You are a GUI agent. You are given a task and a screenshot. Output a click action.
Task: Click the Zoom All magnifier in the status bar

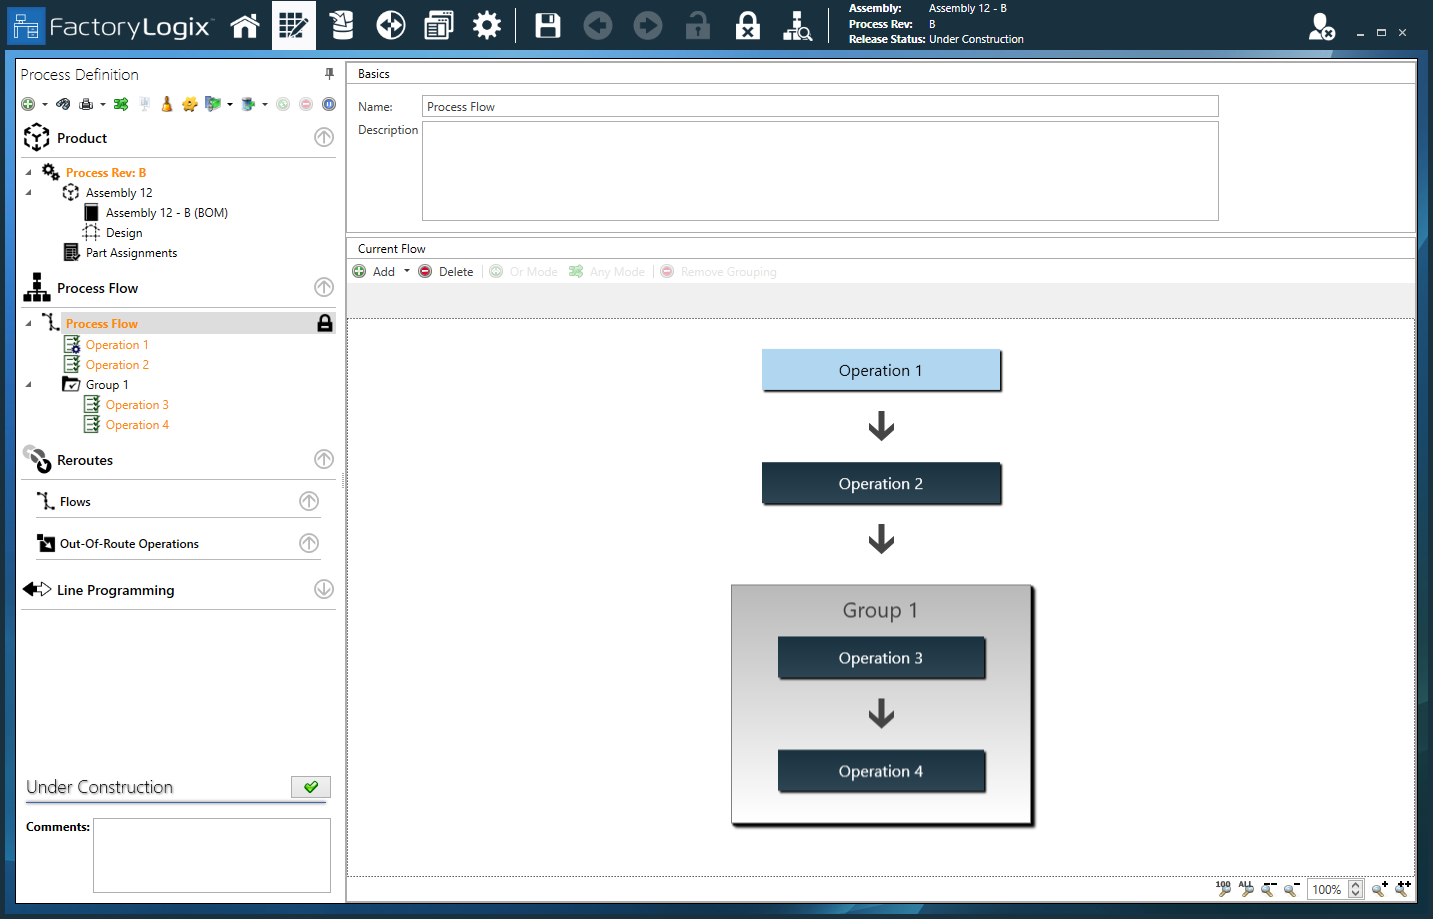[x=1246, y=889]
